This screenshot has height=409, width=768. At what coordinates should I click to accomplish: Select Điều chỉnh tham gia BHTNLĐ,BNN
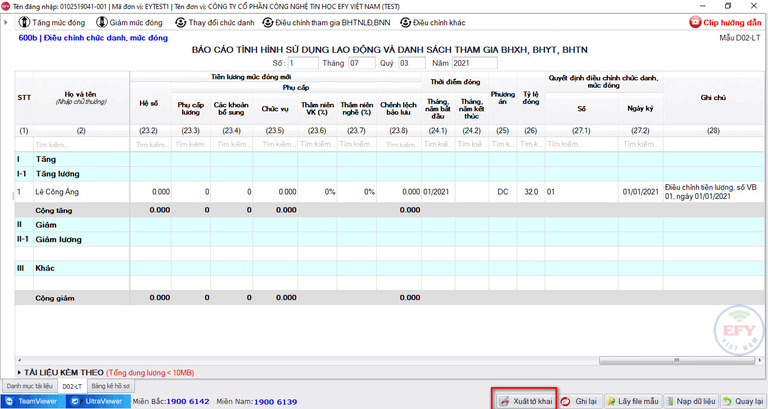coord(326,23)
